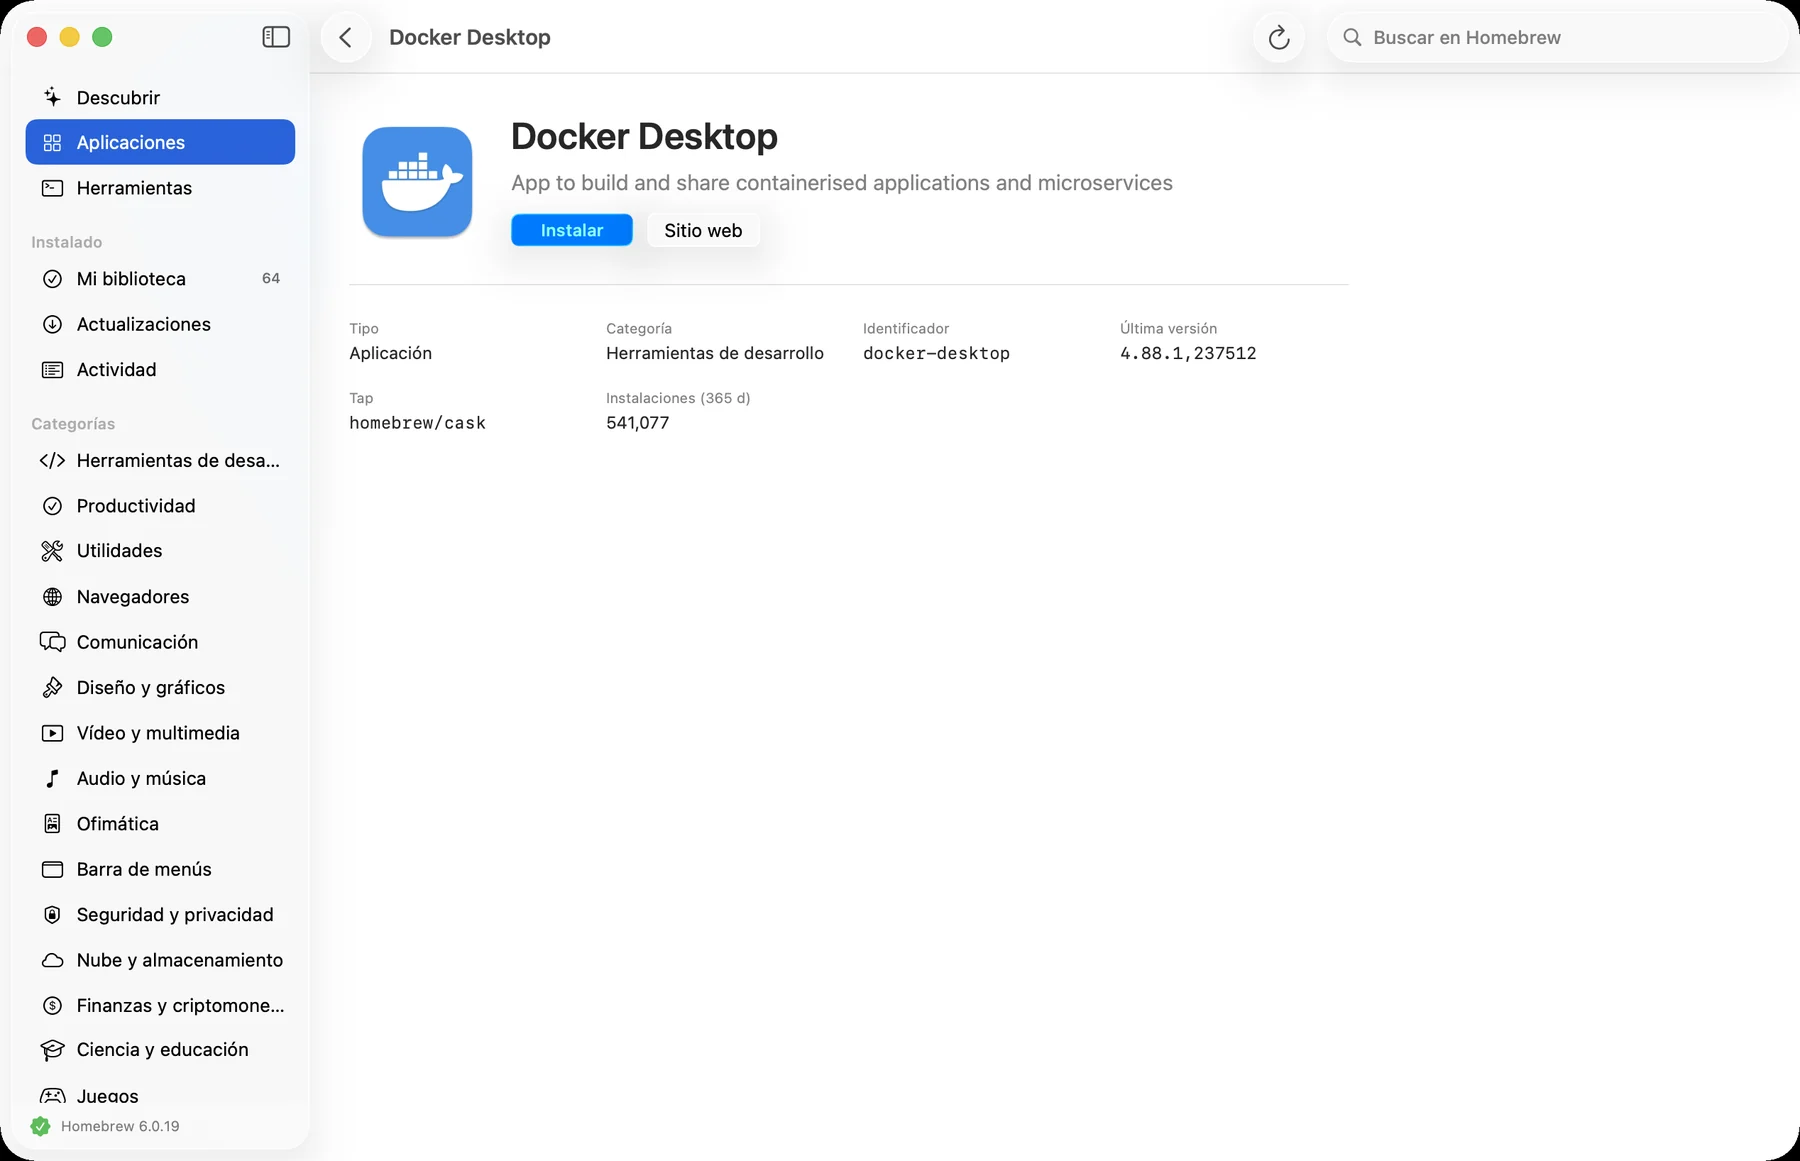Image resolution: width=1800 pixels, height=1161 pixels.
Task: Click the refresh icon in toolbar
Action: (x=1279, y=38)
